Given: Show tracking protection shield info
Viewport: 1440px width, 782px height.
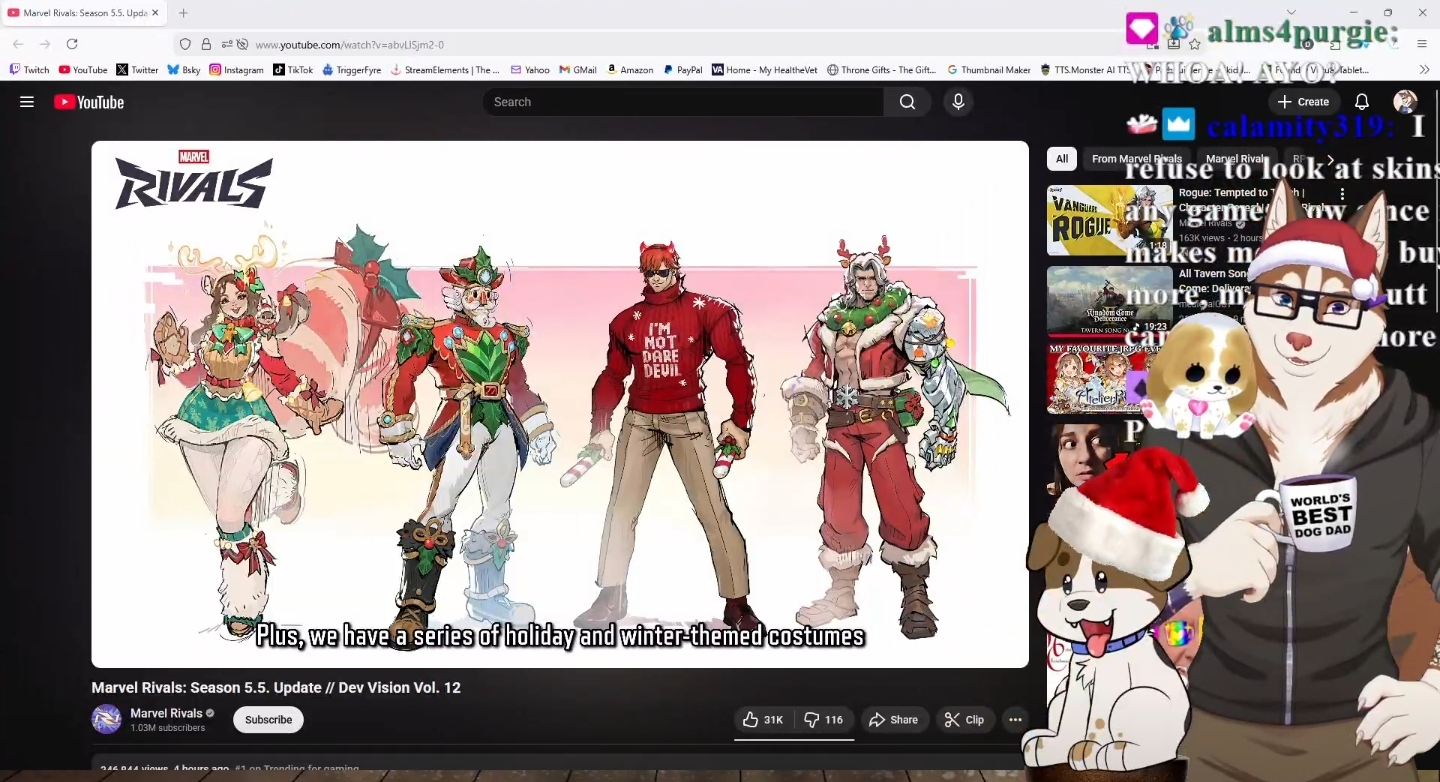Looking at the screenshot, I should 185,44.
